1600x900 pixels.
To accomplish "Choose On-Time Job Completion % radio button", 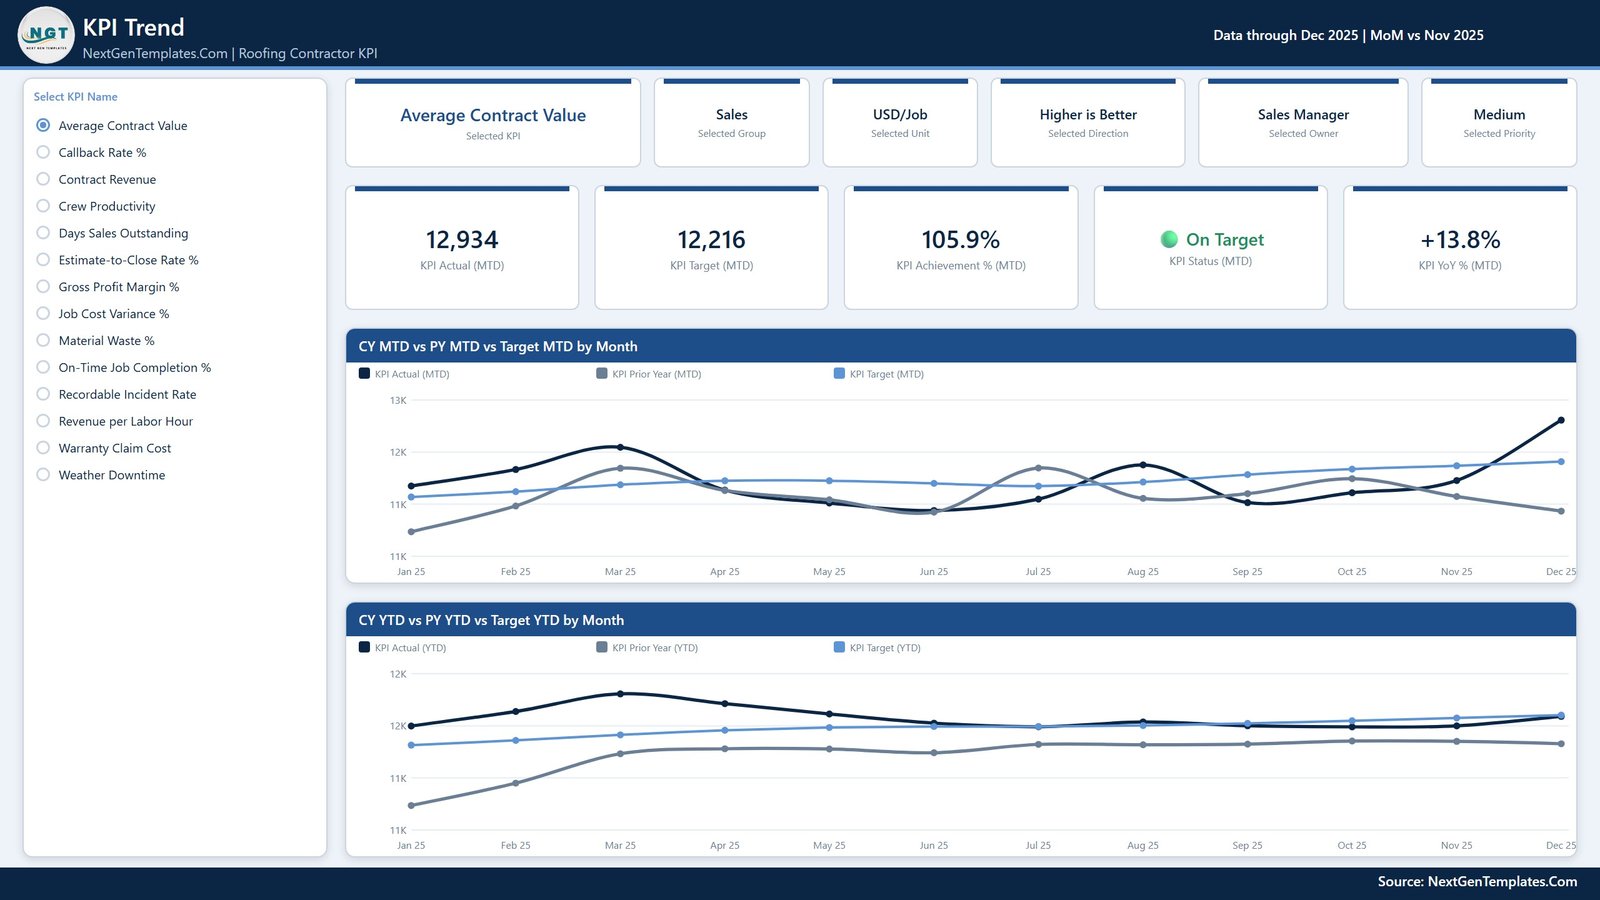I will point(43,368).
